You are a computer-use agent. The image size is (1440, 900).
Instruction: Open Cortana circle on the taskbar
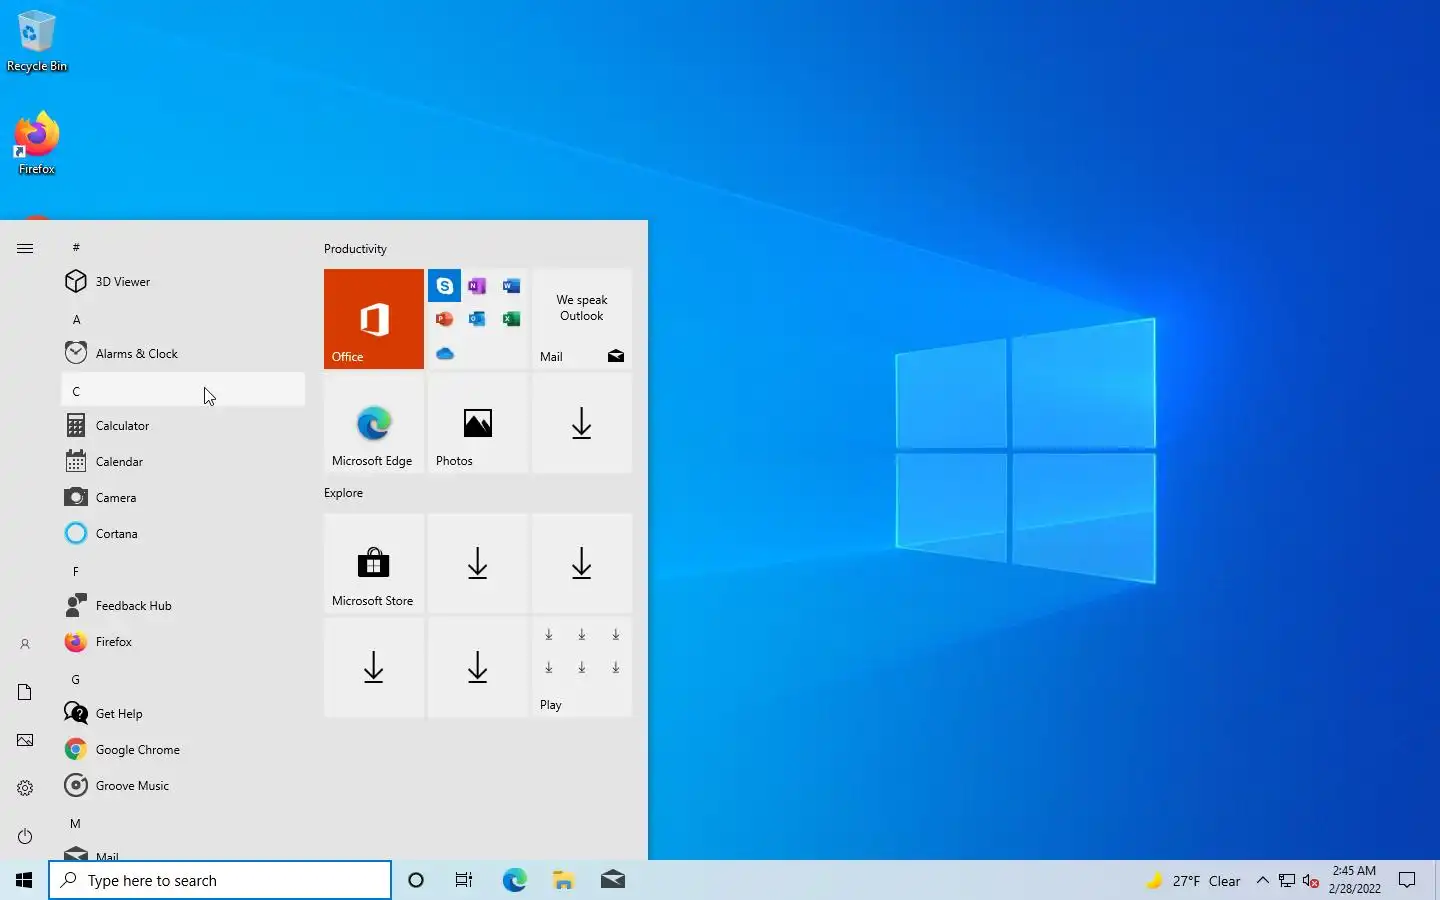[x=416, y=880]
